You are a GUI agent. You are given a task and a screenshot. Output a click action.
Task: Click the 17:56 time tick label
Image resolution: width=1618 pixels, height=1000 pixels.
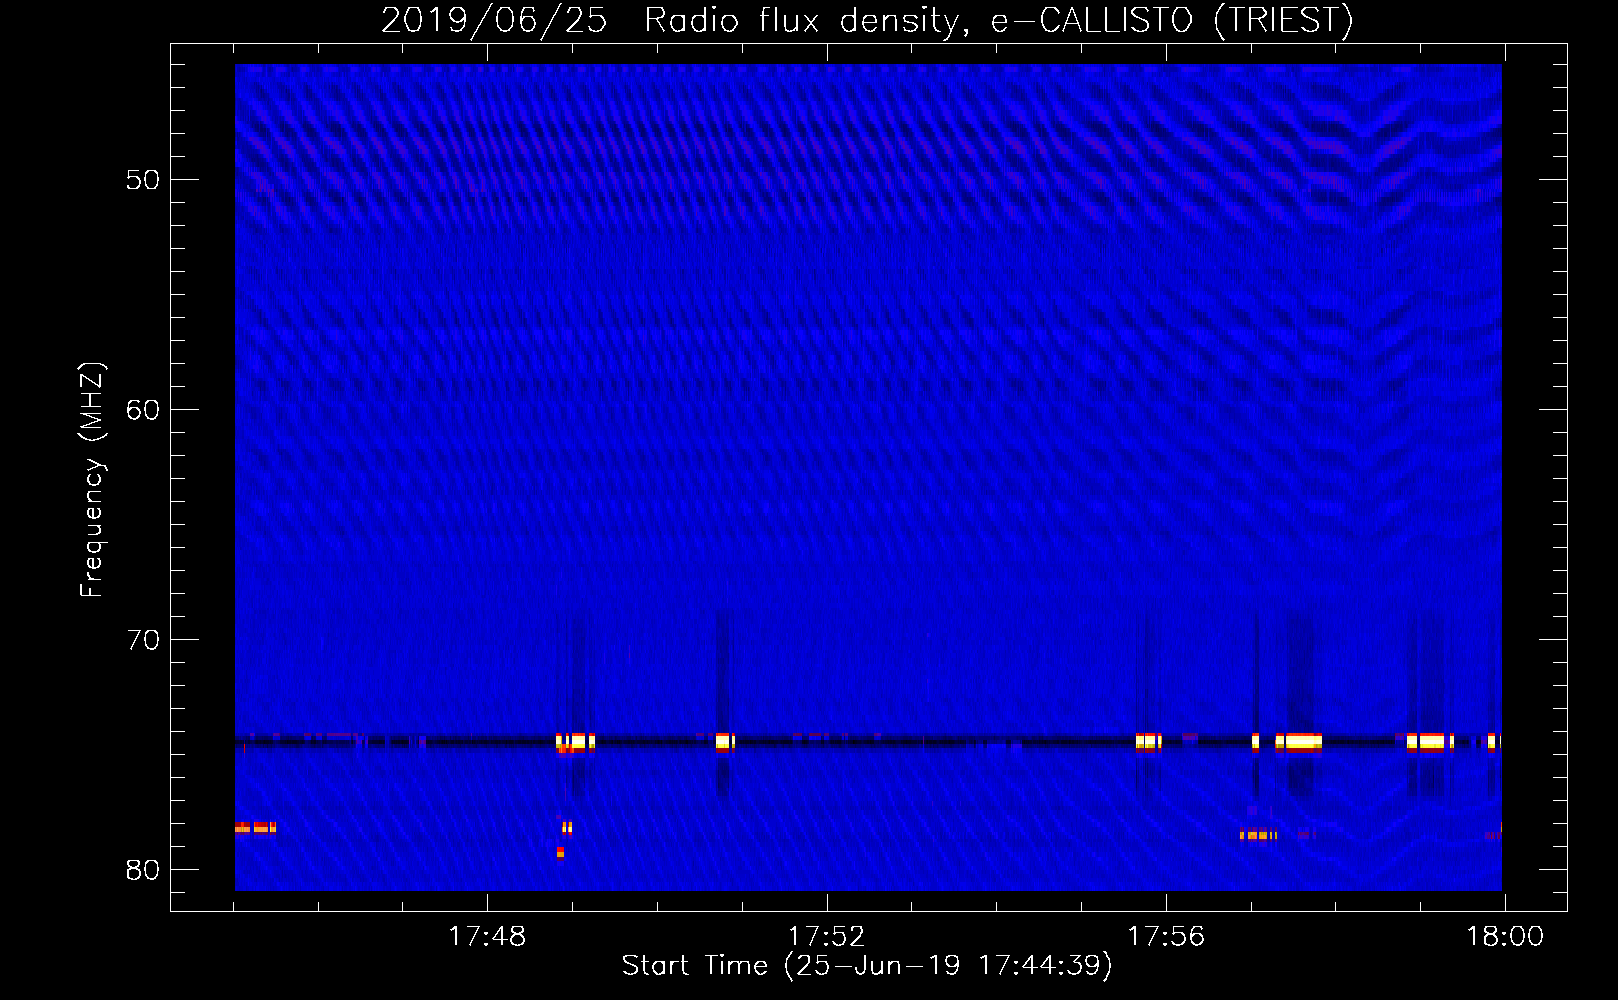[x=1166, y=937]
